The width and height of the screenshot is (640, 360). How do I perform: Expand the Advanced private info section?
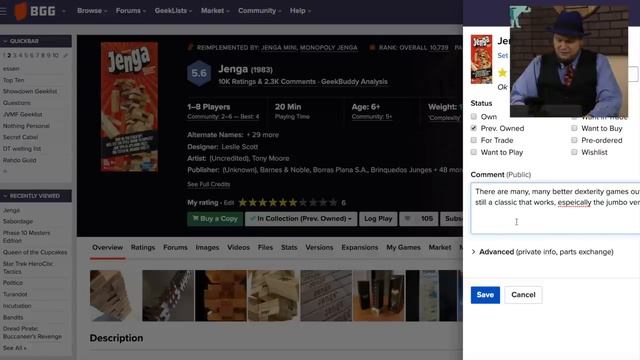(542, 252)
